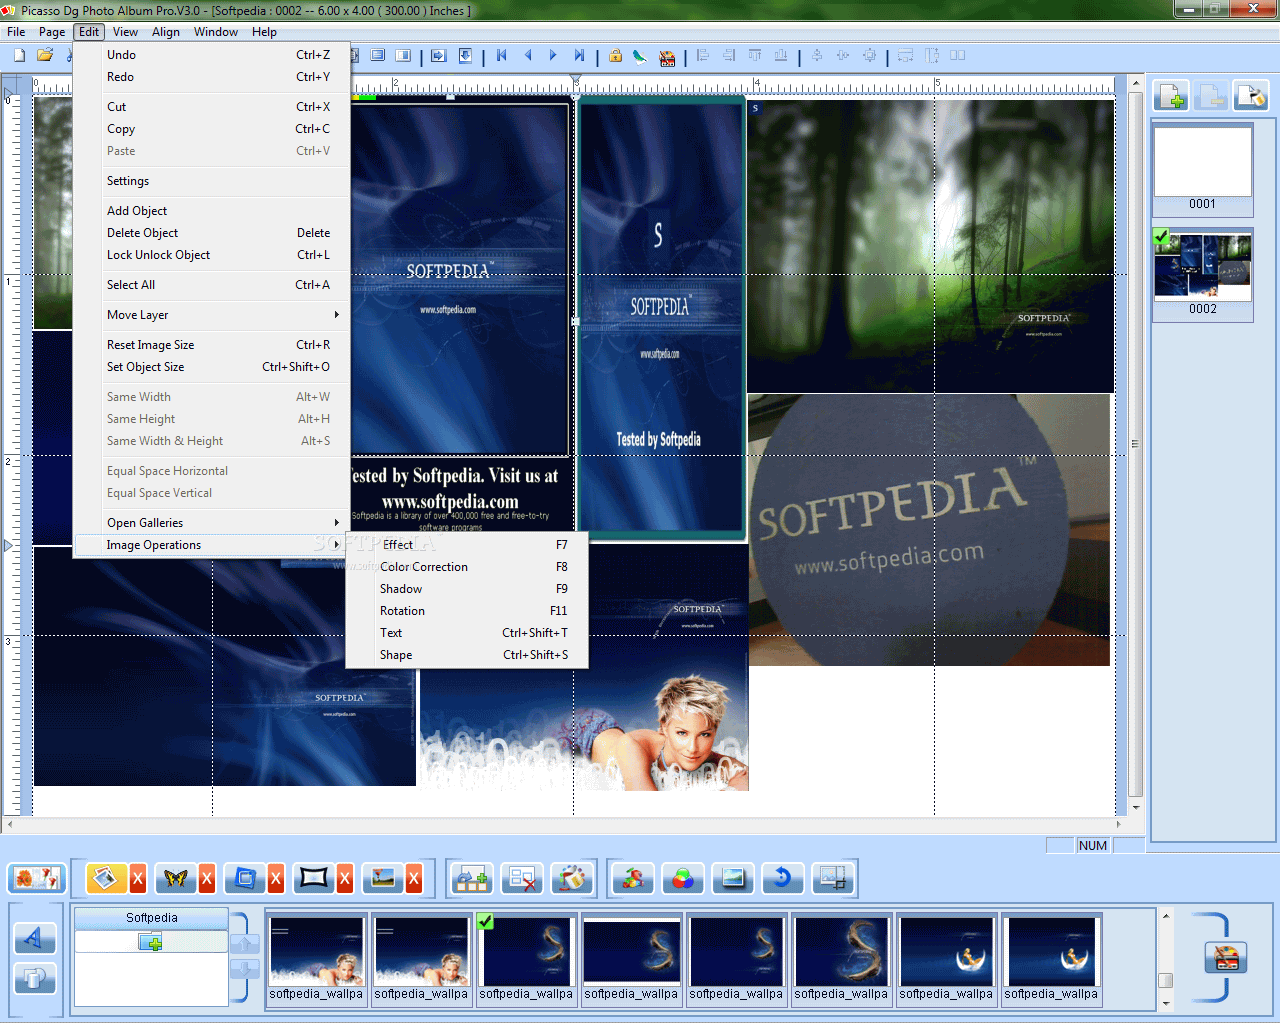Click the blue rotate arrow icon
Screen dimensions: 1280x1024
[x=783, y=878]
